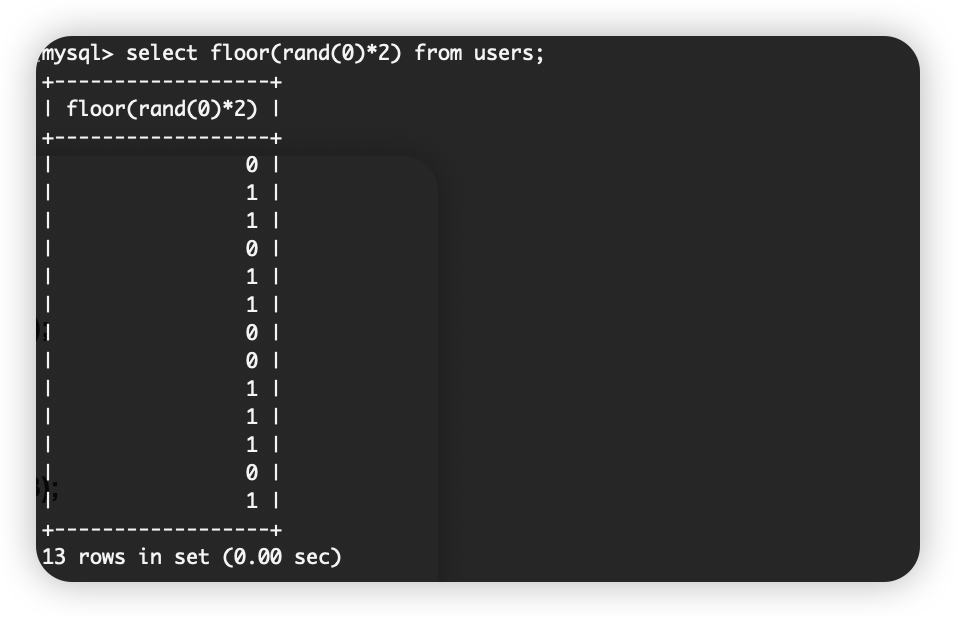
Task: Select the fourth result row value 0
Action: click(x=251, y=249)
